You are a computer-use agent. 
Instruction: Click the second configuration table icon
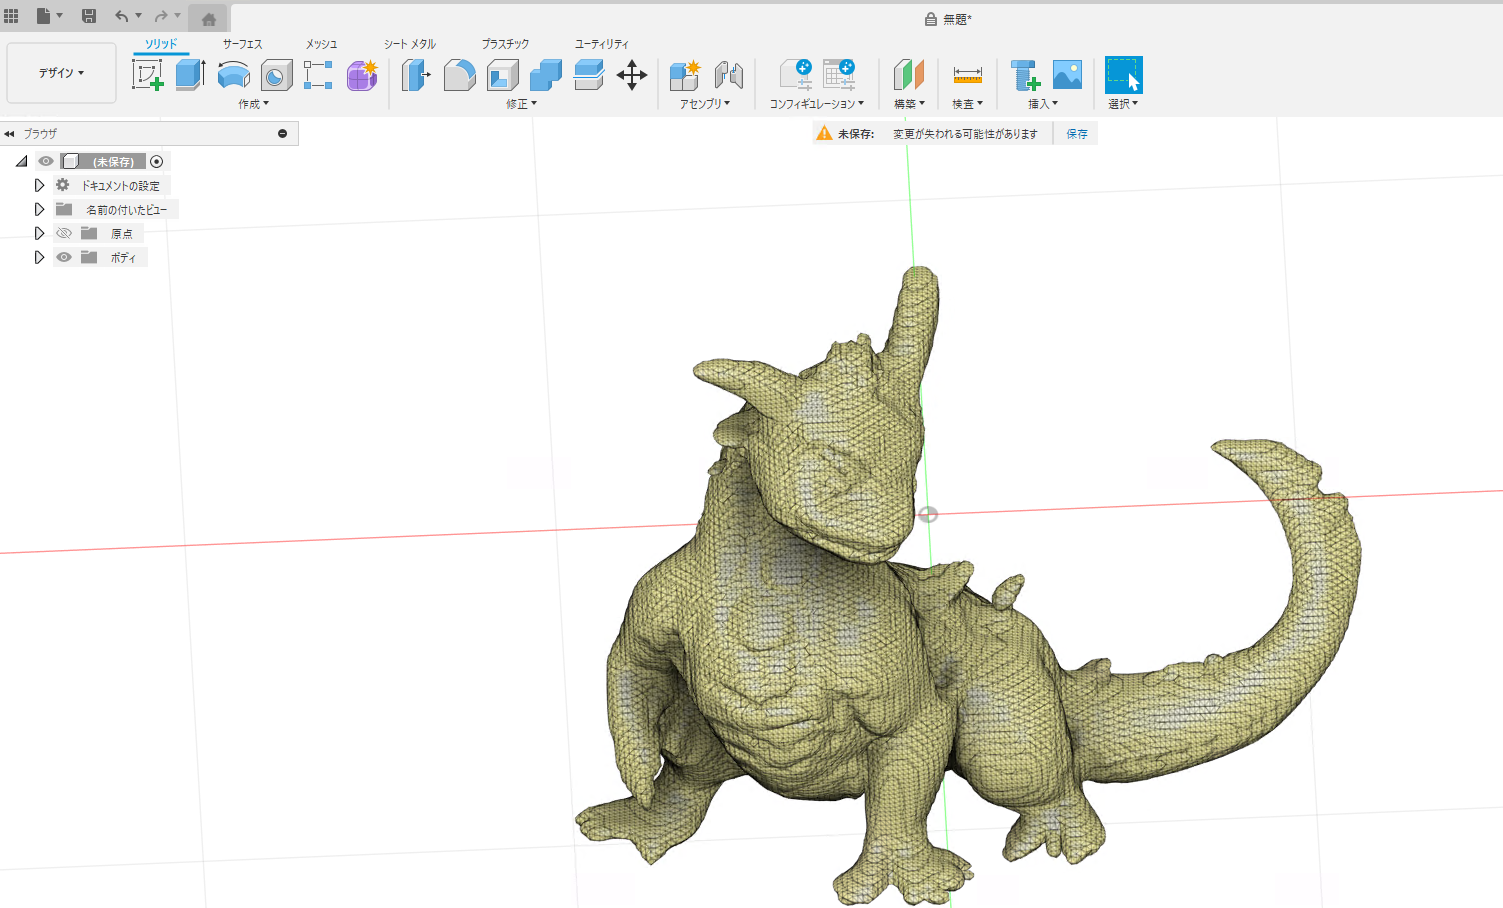[x=839, y=75]
